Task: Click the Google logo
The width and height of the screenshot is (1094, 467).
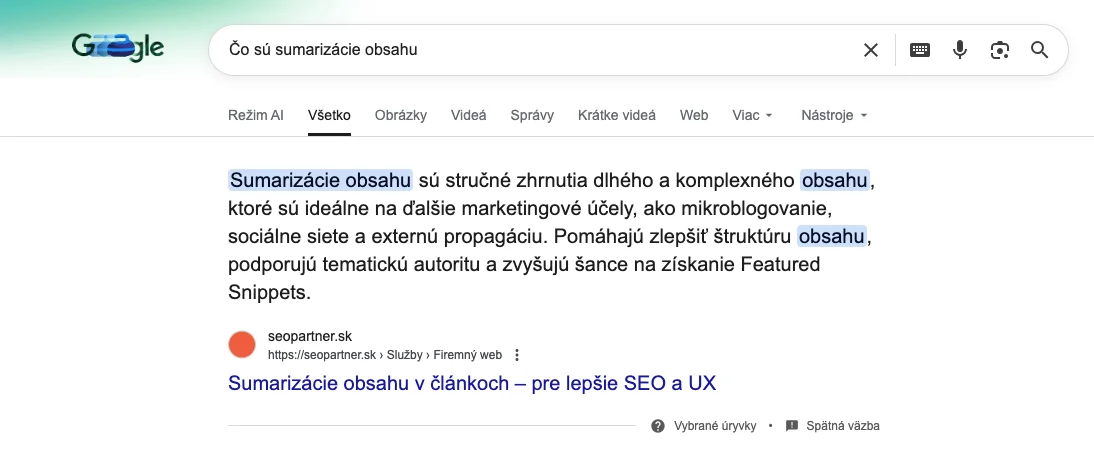Action: (118, 48)
